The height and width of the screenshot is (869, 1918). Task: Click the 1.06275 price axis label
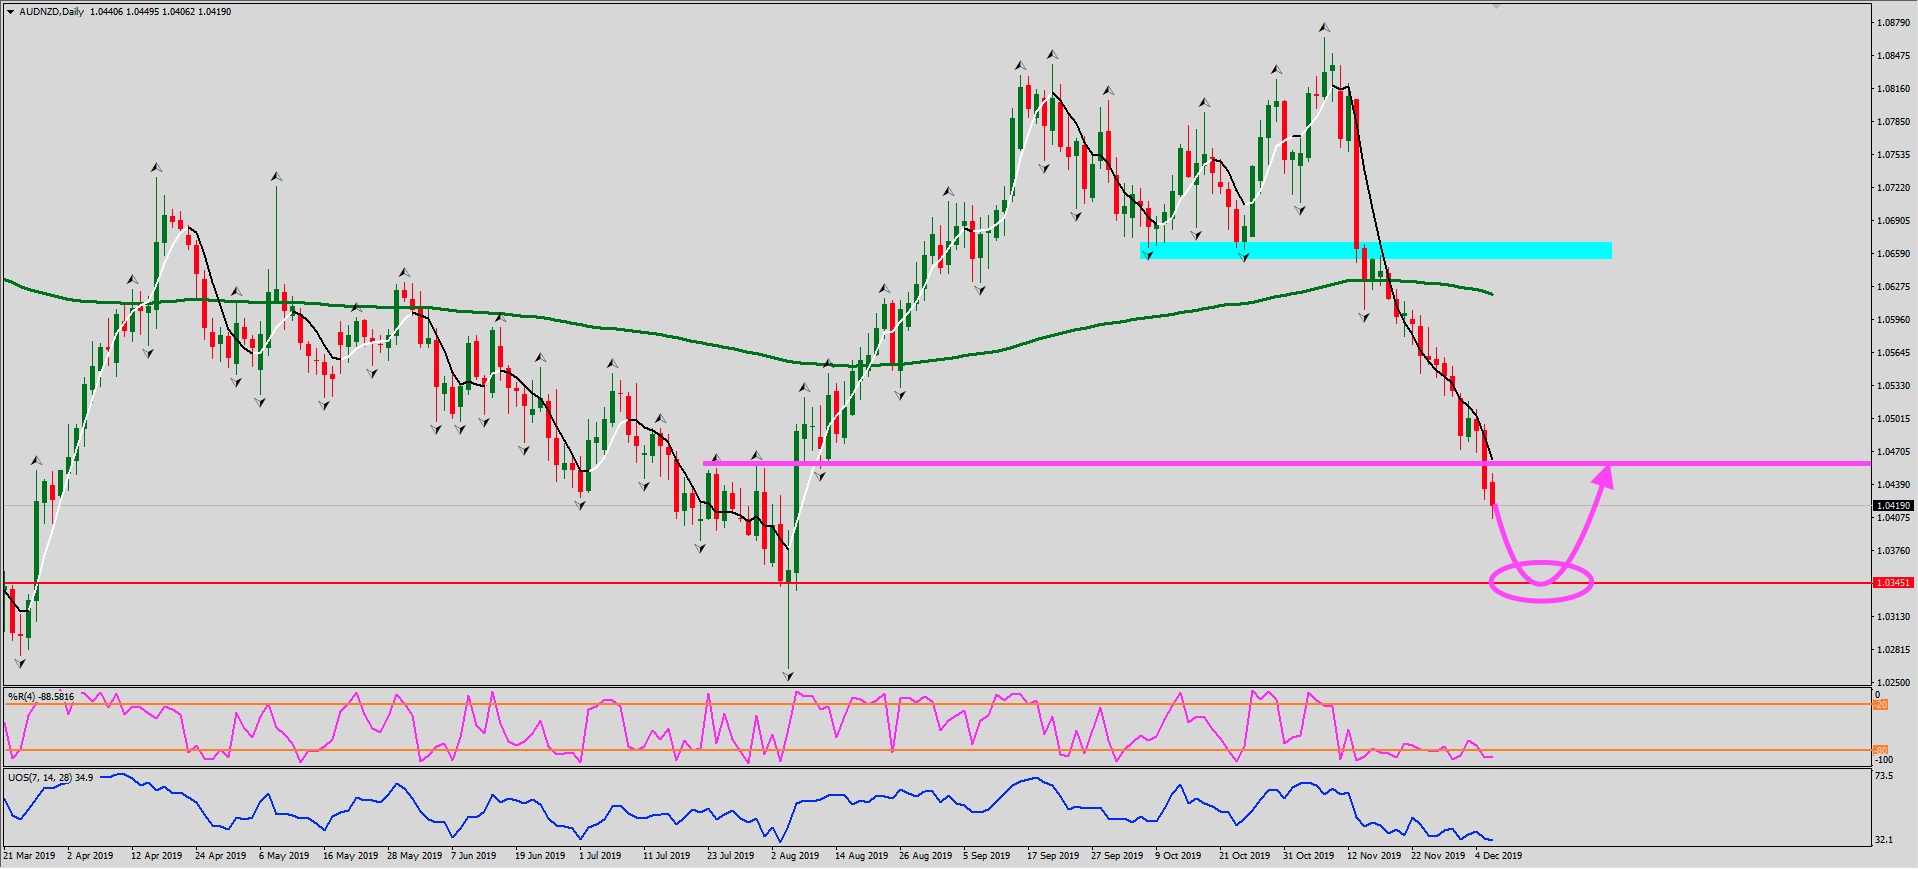(1893, 286)
